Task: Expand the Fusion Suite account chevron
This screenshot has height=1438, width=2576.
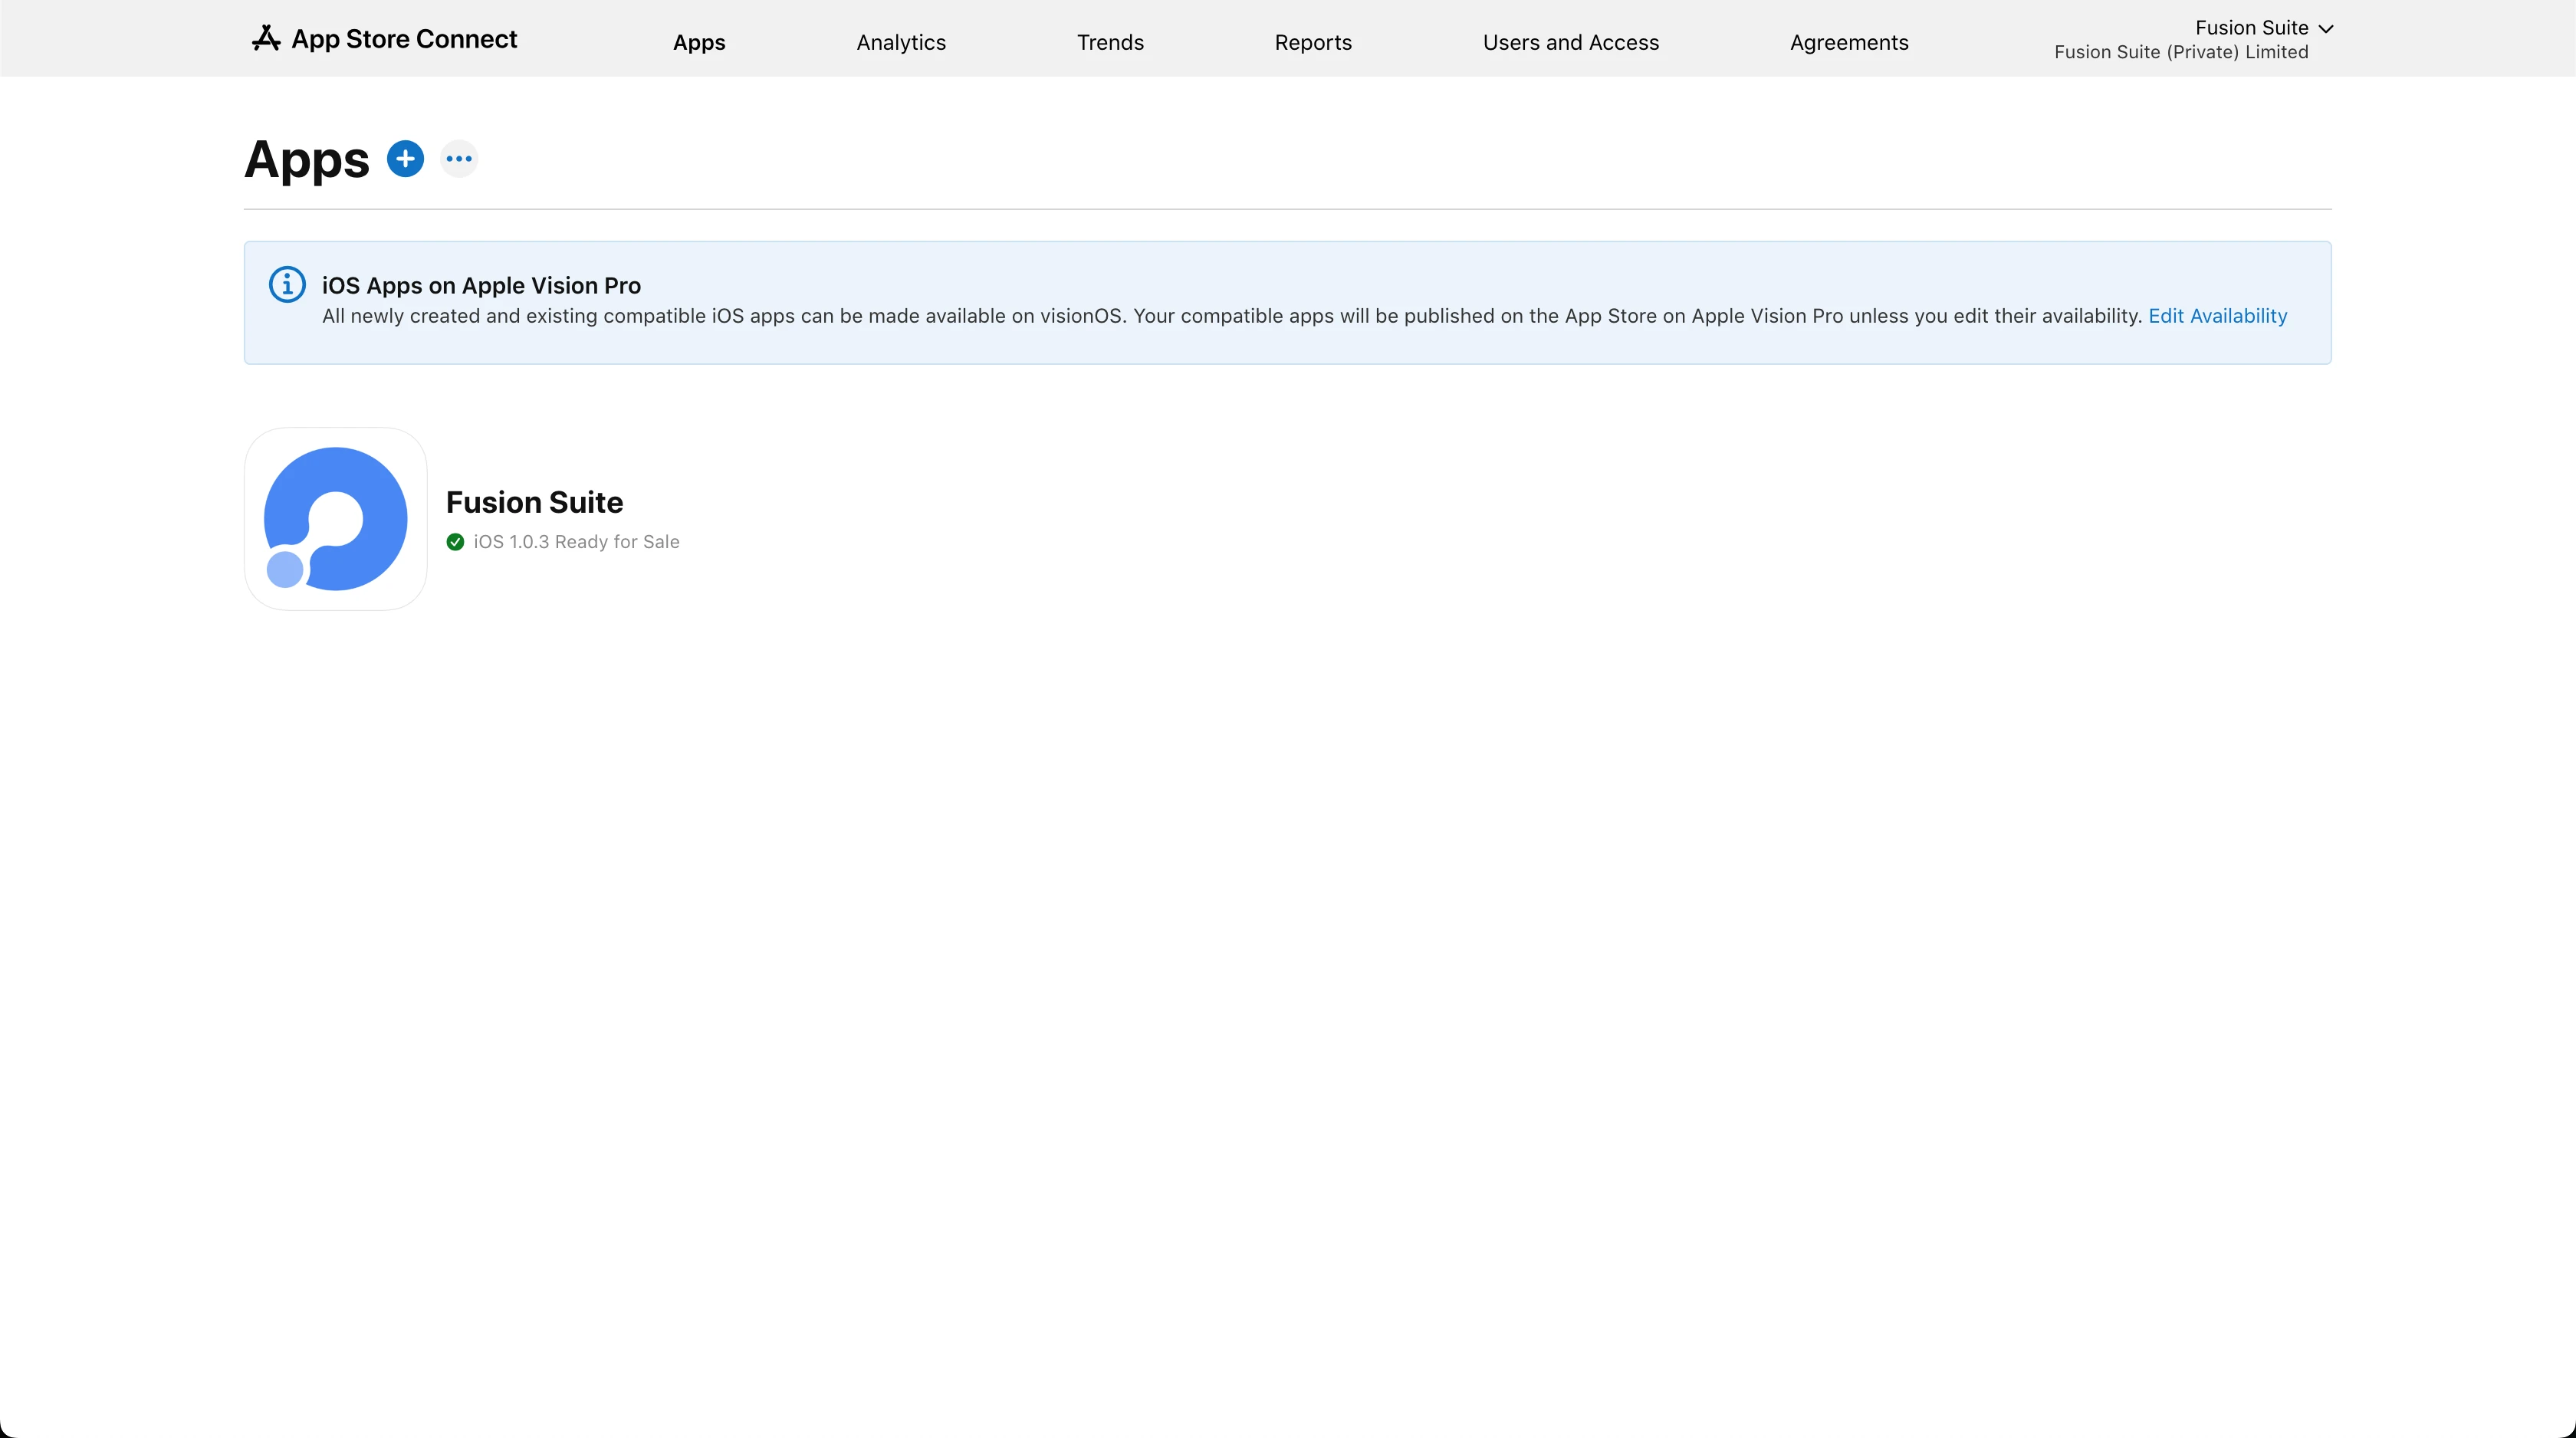Action: tap(2325, 29)
